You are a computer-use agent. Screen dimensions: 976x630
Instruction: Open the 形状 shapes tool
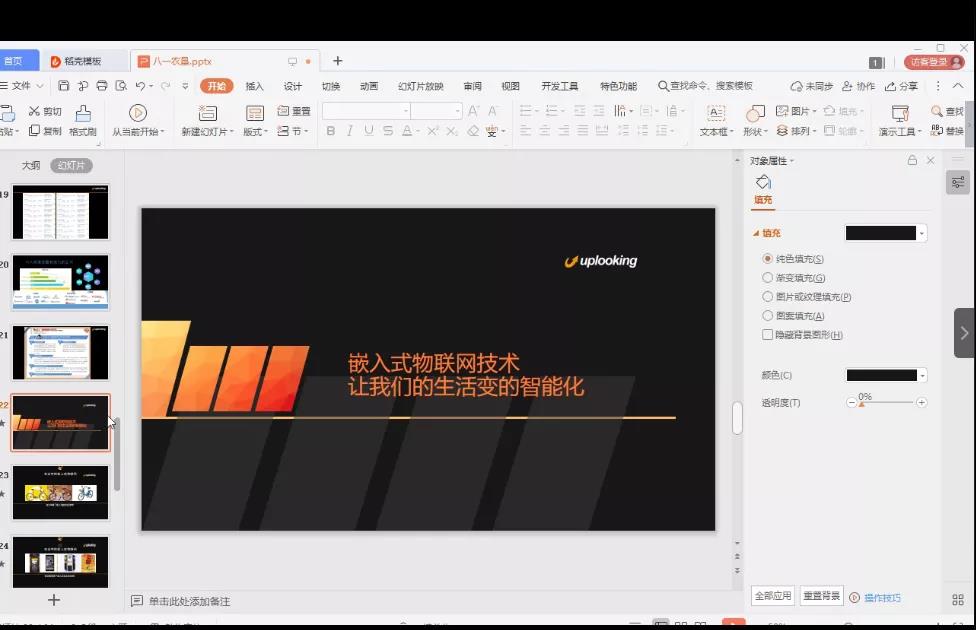tap(755, 113)
